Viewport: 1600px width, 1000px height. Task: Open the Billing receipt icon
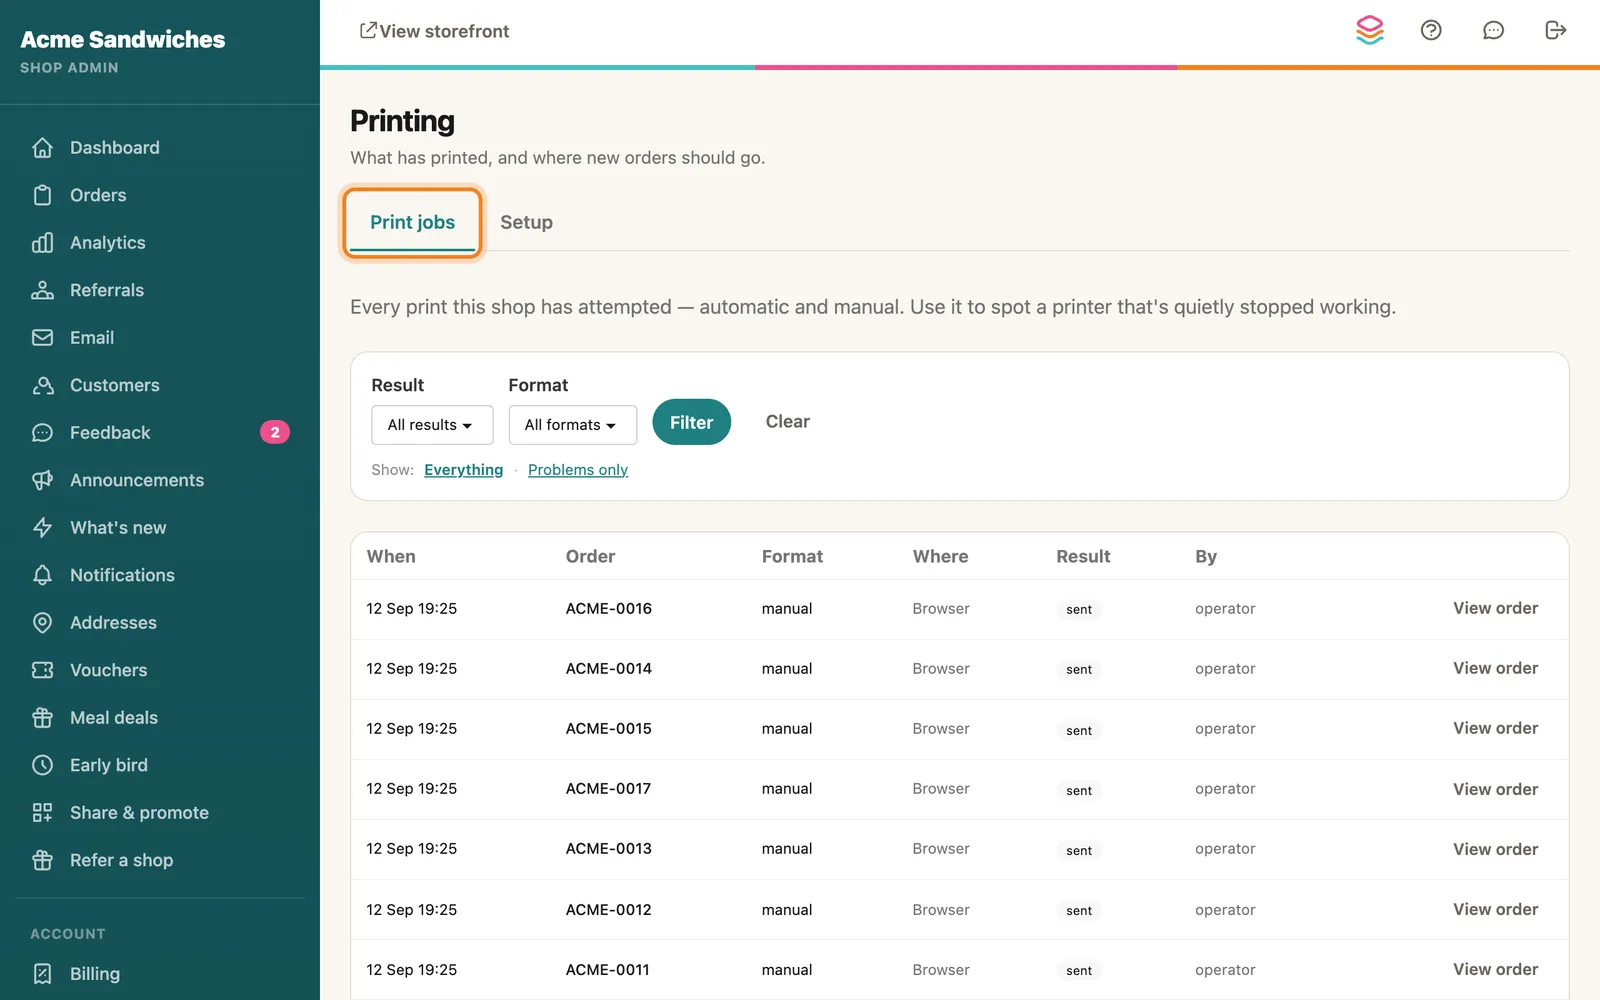(42, 974)
